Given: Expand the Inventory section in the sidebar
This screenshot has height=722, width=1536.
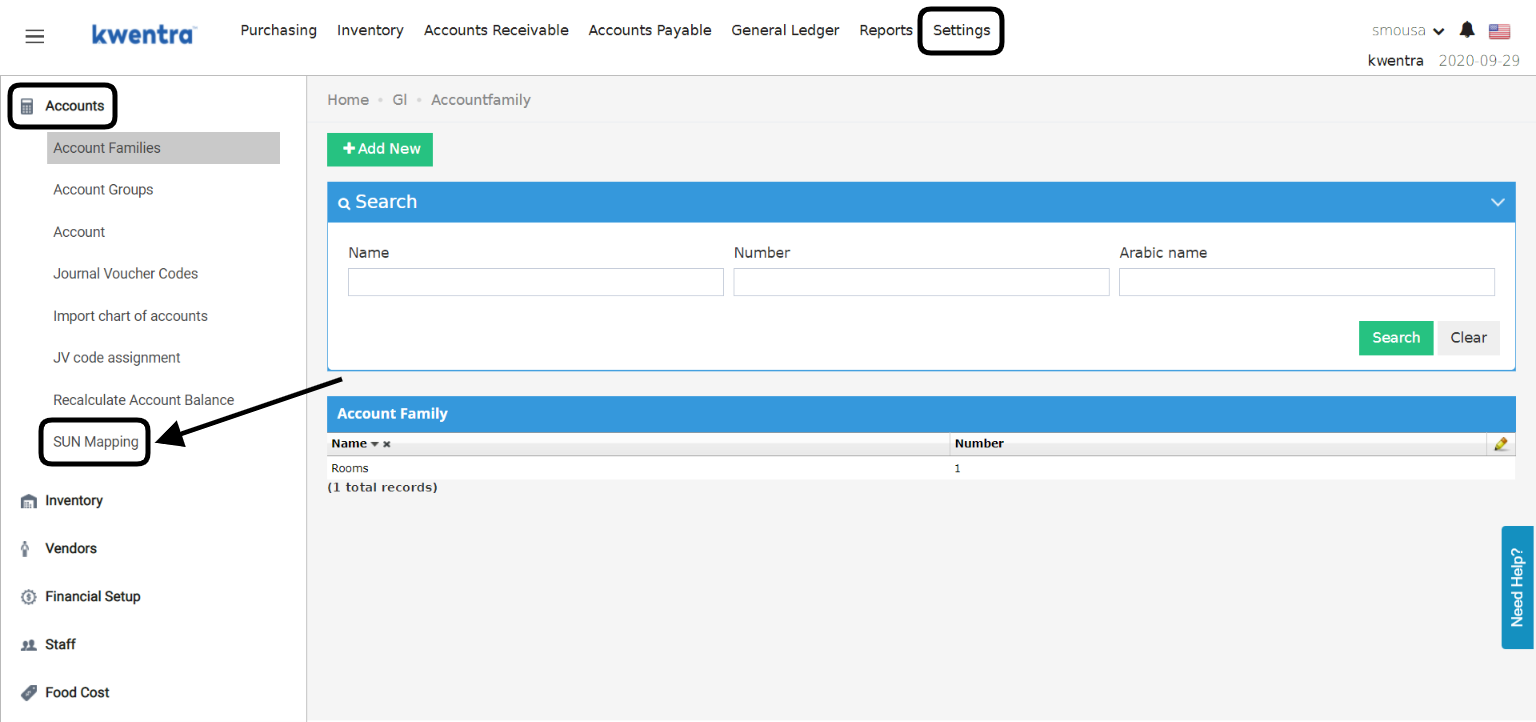Looking at the screenshot, I should pos(74,501).
